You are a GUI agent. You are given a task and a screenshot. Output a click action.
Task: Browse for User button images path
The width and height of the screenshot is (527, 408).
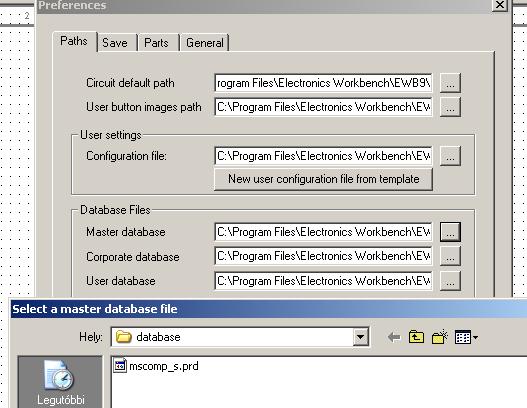click(x=450, y=107)
